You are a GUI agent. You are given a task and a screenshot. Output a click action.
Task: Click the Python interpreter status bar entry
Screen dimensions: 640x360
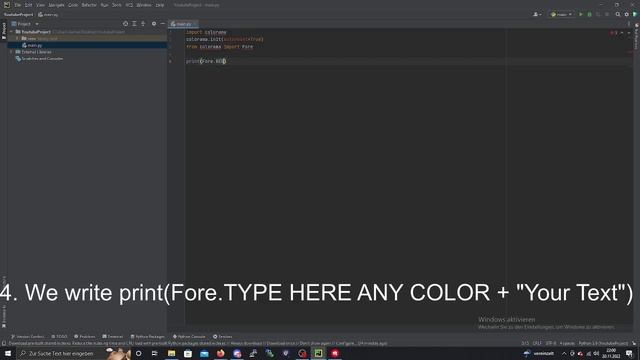[x=603, y=344]
